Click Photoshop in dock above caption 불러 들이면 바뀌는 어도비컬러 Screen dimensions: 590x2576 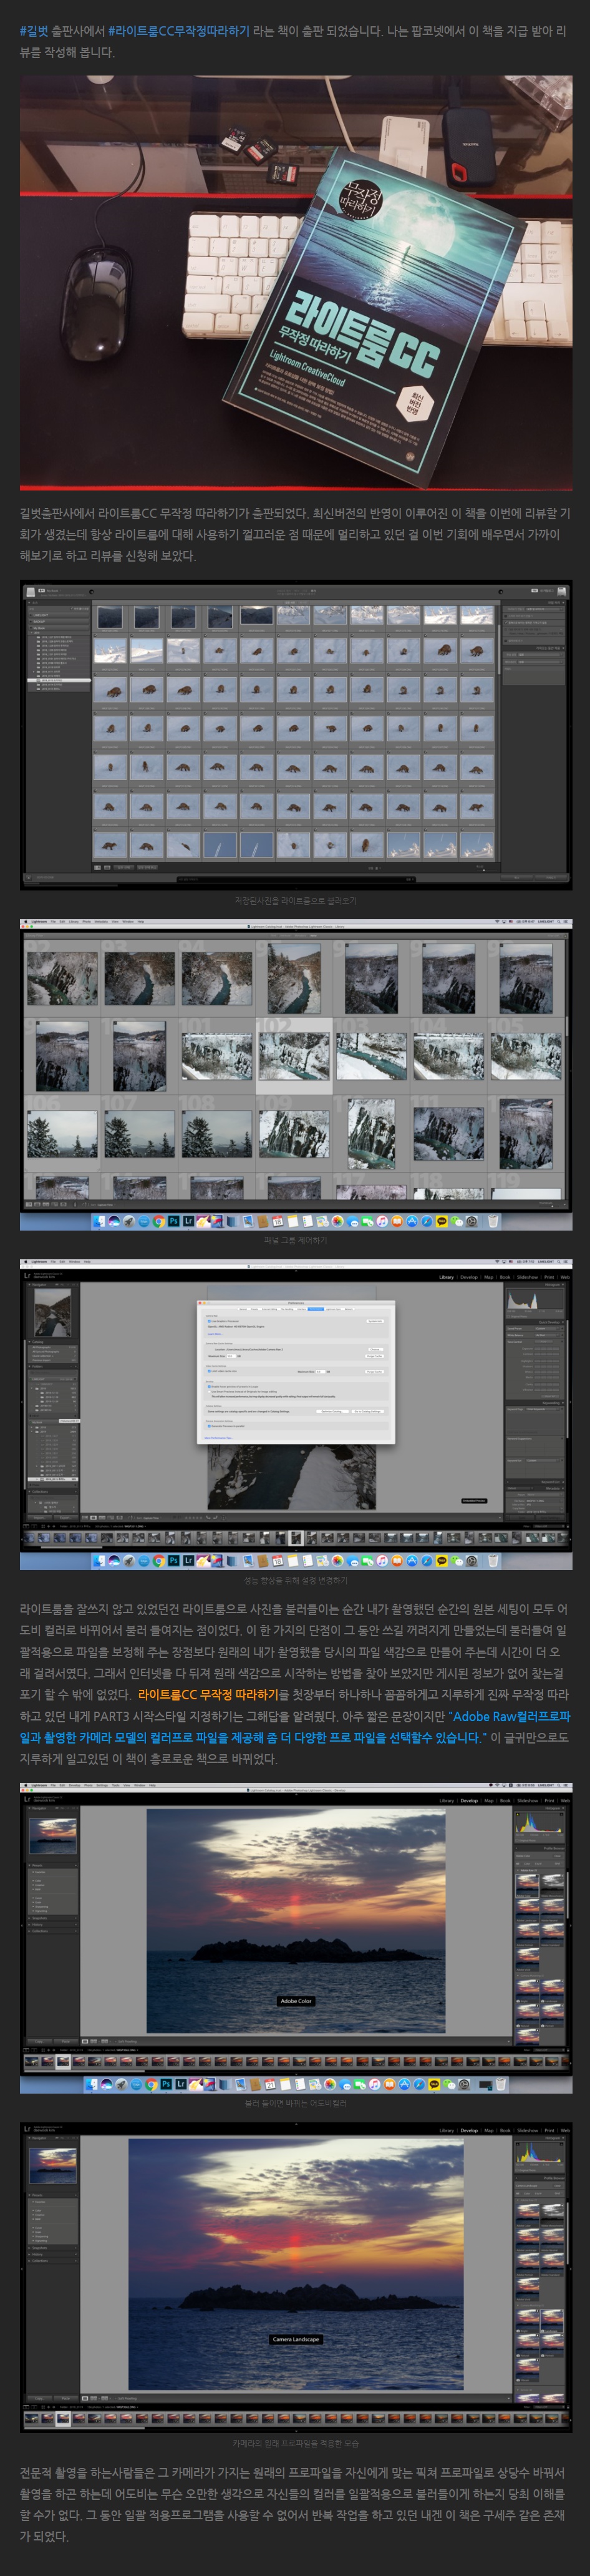coord(166,2084)
